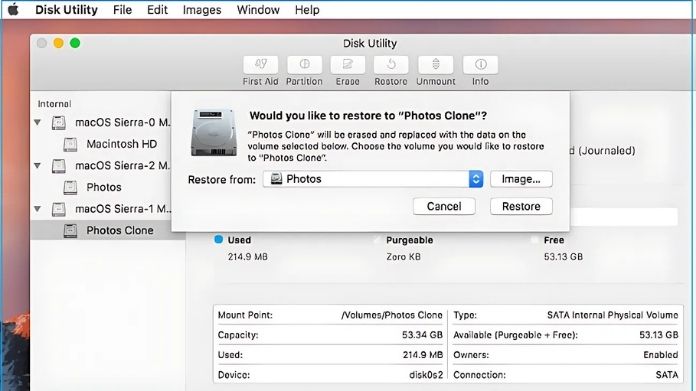Click the Internal sidebar section header
The width and height of the screenshot is (696, 391).
pos(54,104)
